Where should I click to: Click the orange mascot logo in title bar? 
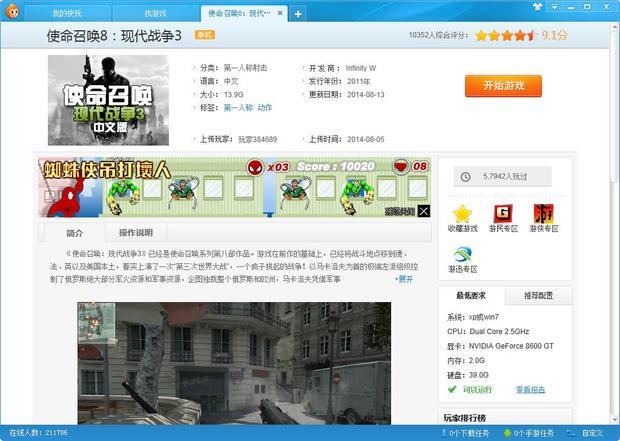click(x=12, y=11)
